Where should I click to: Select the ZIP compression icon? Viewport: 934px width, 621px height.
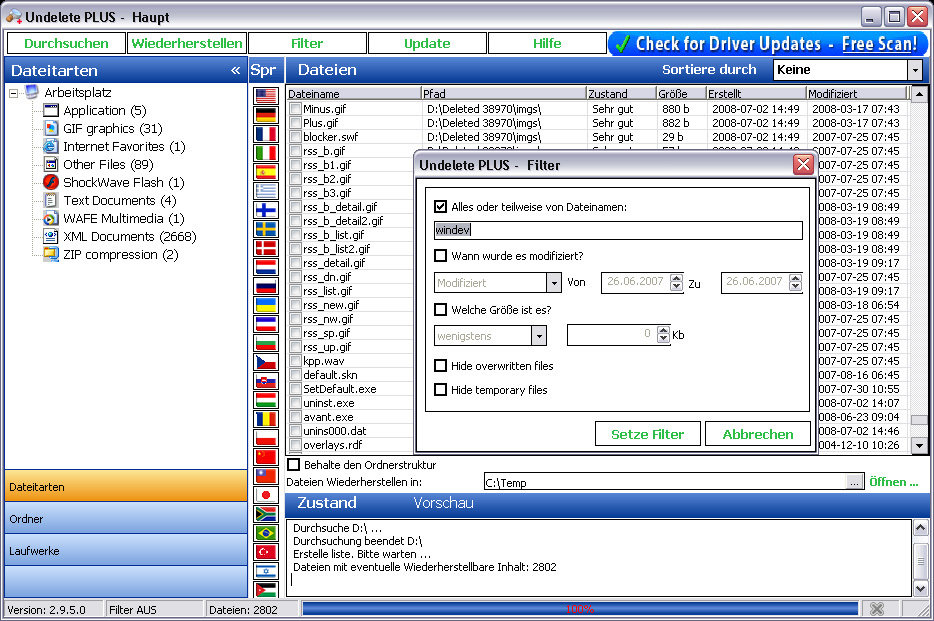point(51,254)
